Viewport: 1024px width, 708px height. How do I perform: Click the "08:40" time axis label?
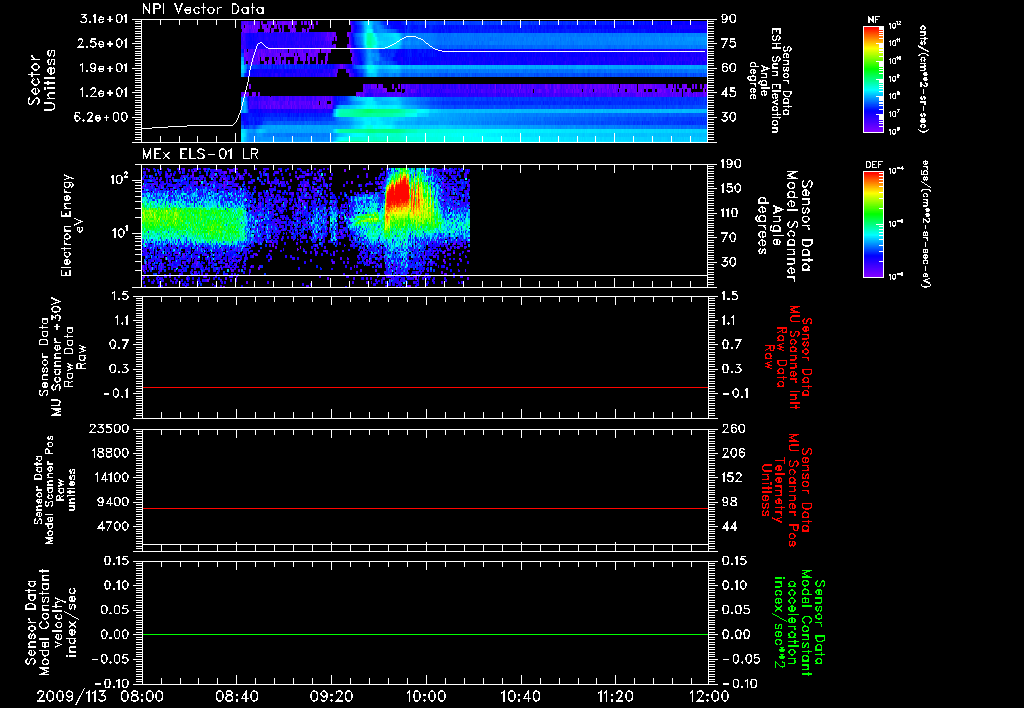(236, 696)
